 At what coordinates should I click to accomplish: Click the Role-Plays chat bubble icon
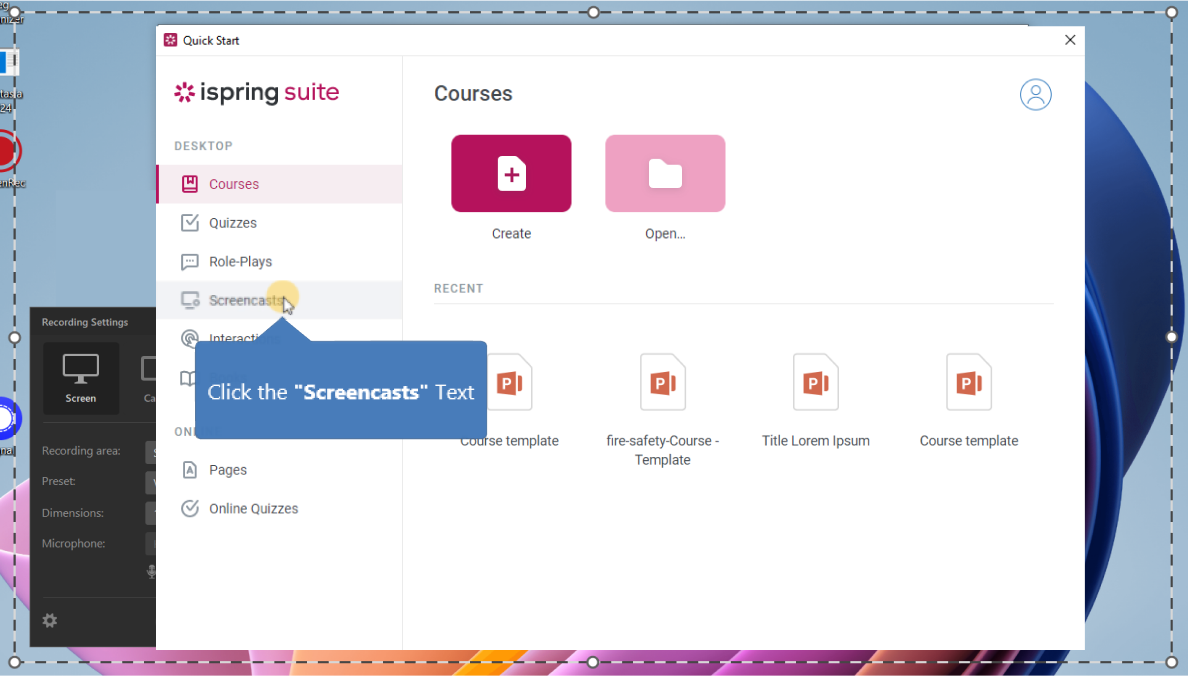(x=189, y=262)
